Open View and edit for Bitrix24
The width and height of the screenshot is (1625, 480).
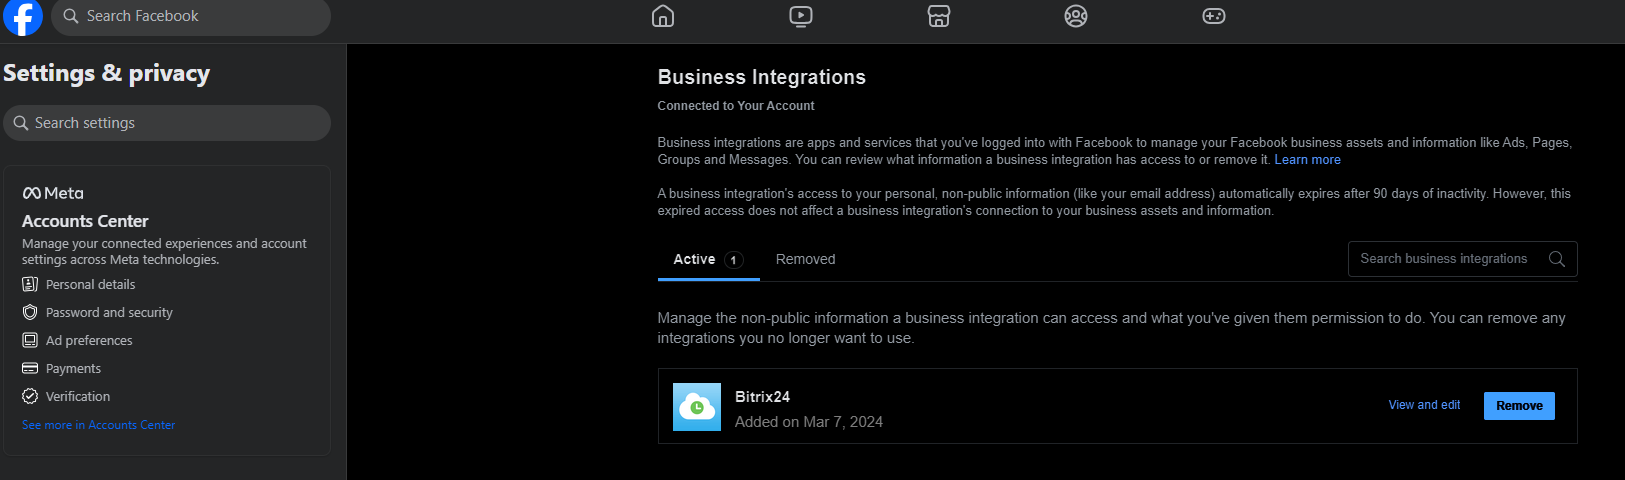pos(1424,405)
